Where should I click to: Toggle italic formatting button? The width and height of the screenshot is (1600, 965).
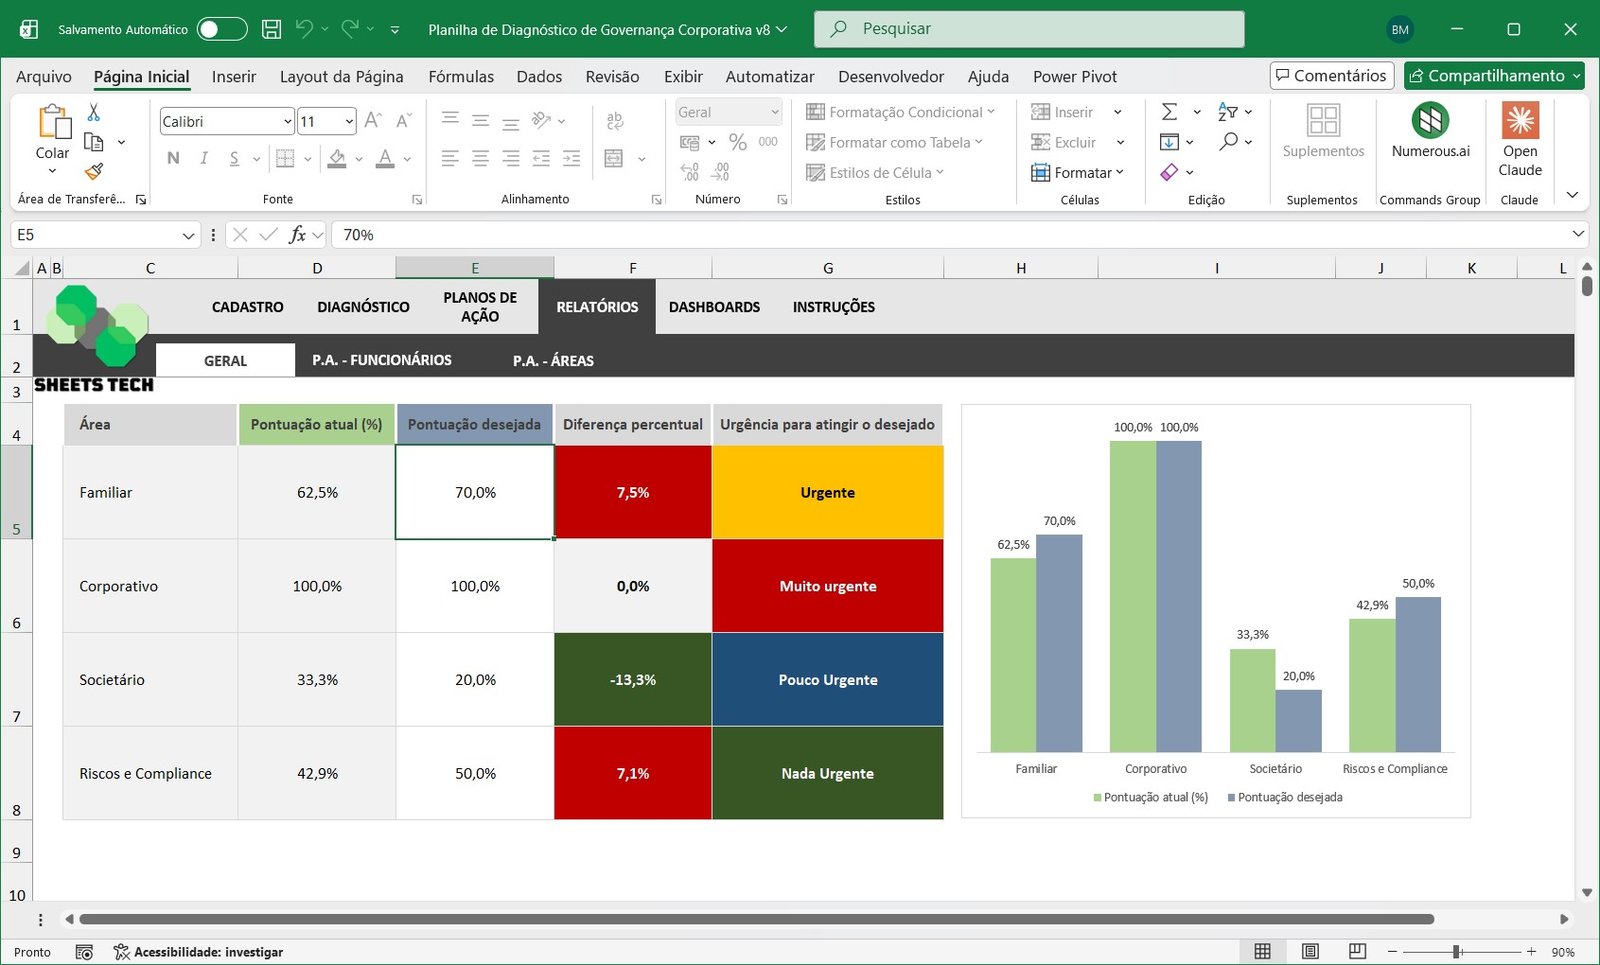pyautogui.click(x=204, y=158)
